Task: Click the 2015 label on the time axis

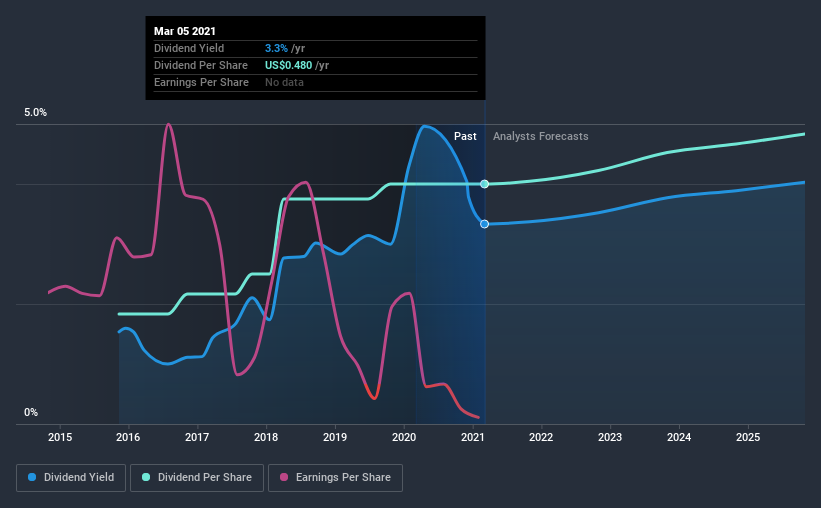Action: [60, 437]
